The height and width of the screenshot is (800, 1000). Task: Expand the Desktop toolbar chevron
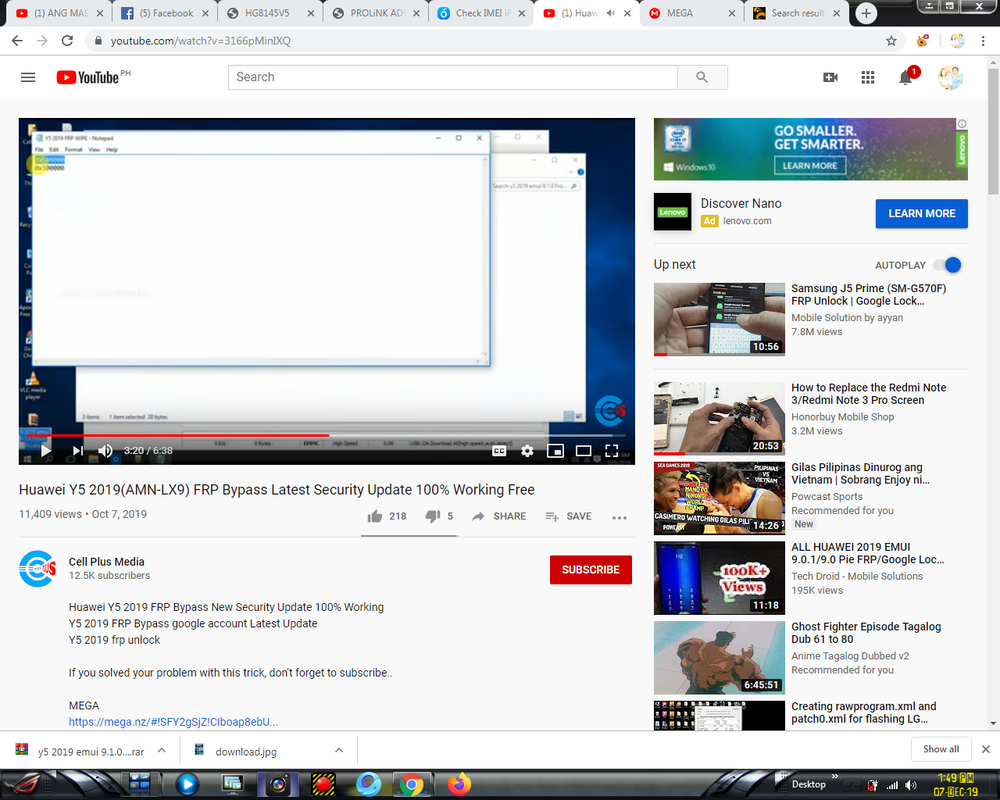(x=835, y=776)
